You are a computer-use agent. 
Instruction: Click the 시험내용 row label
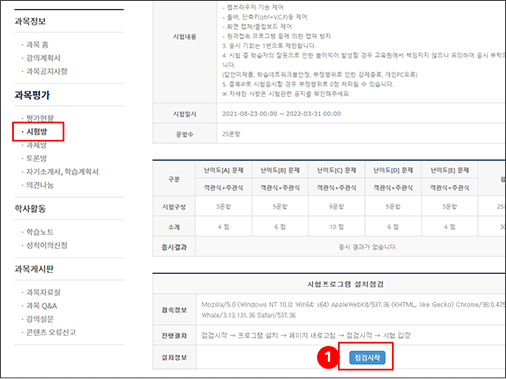tap(184, 37)
